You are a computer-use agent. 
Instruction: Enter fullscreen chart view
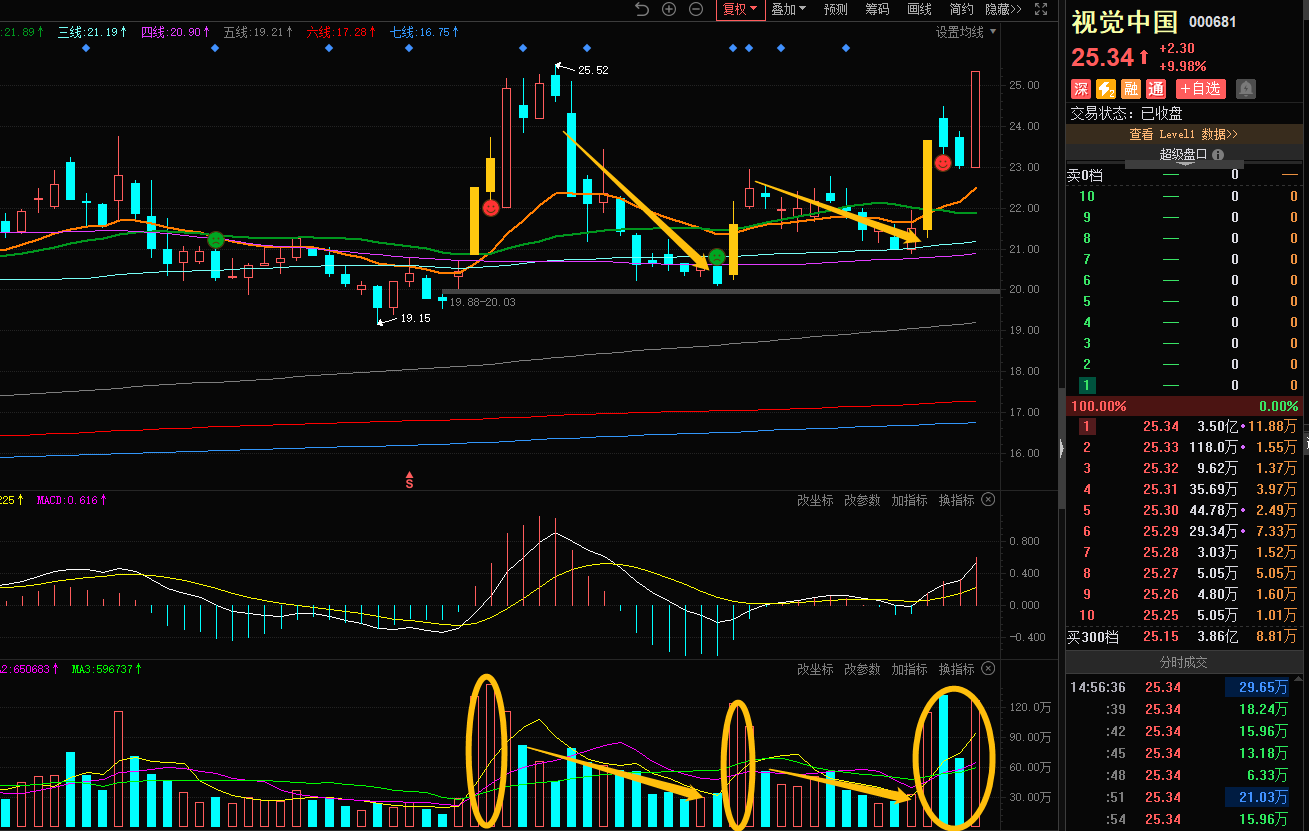coord(1042,9)
